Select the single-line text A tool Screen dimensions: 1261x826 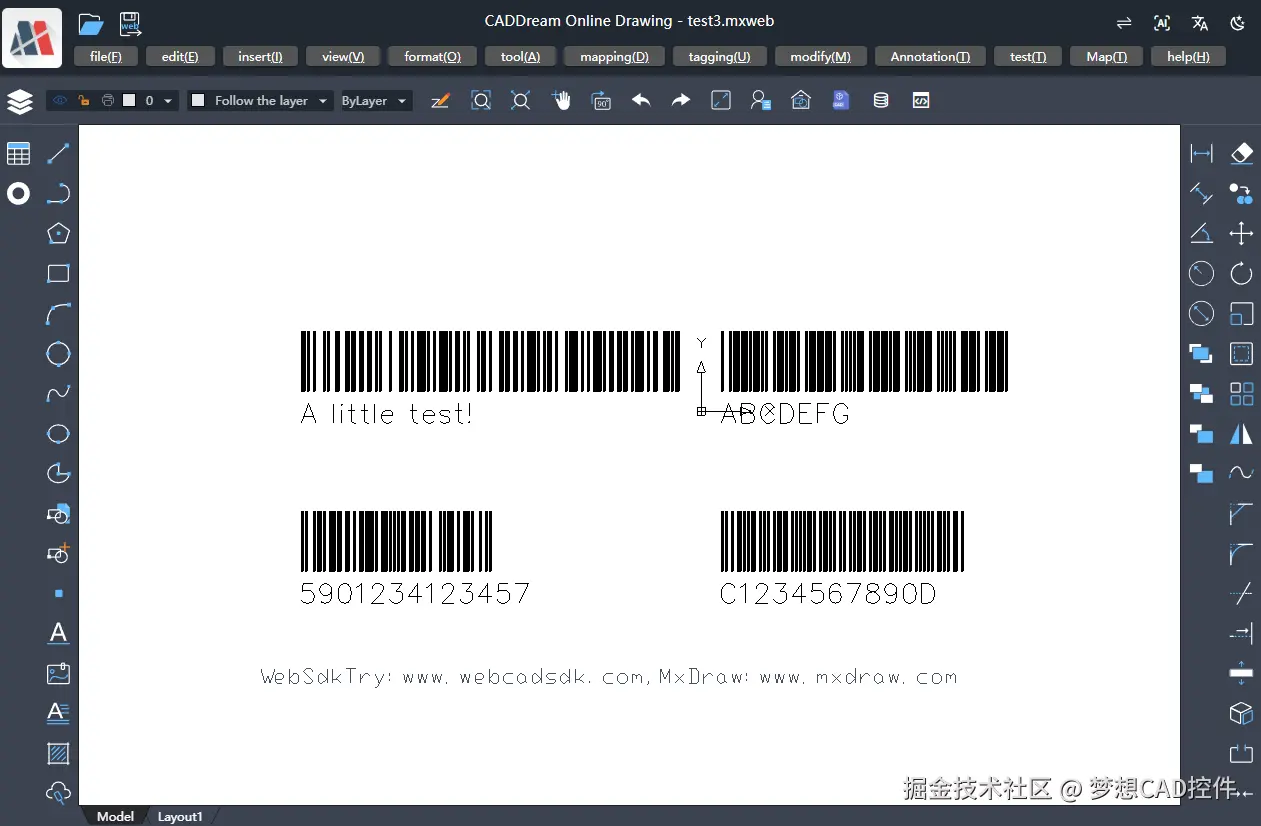[x=58, y=633]
